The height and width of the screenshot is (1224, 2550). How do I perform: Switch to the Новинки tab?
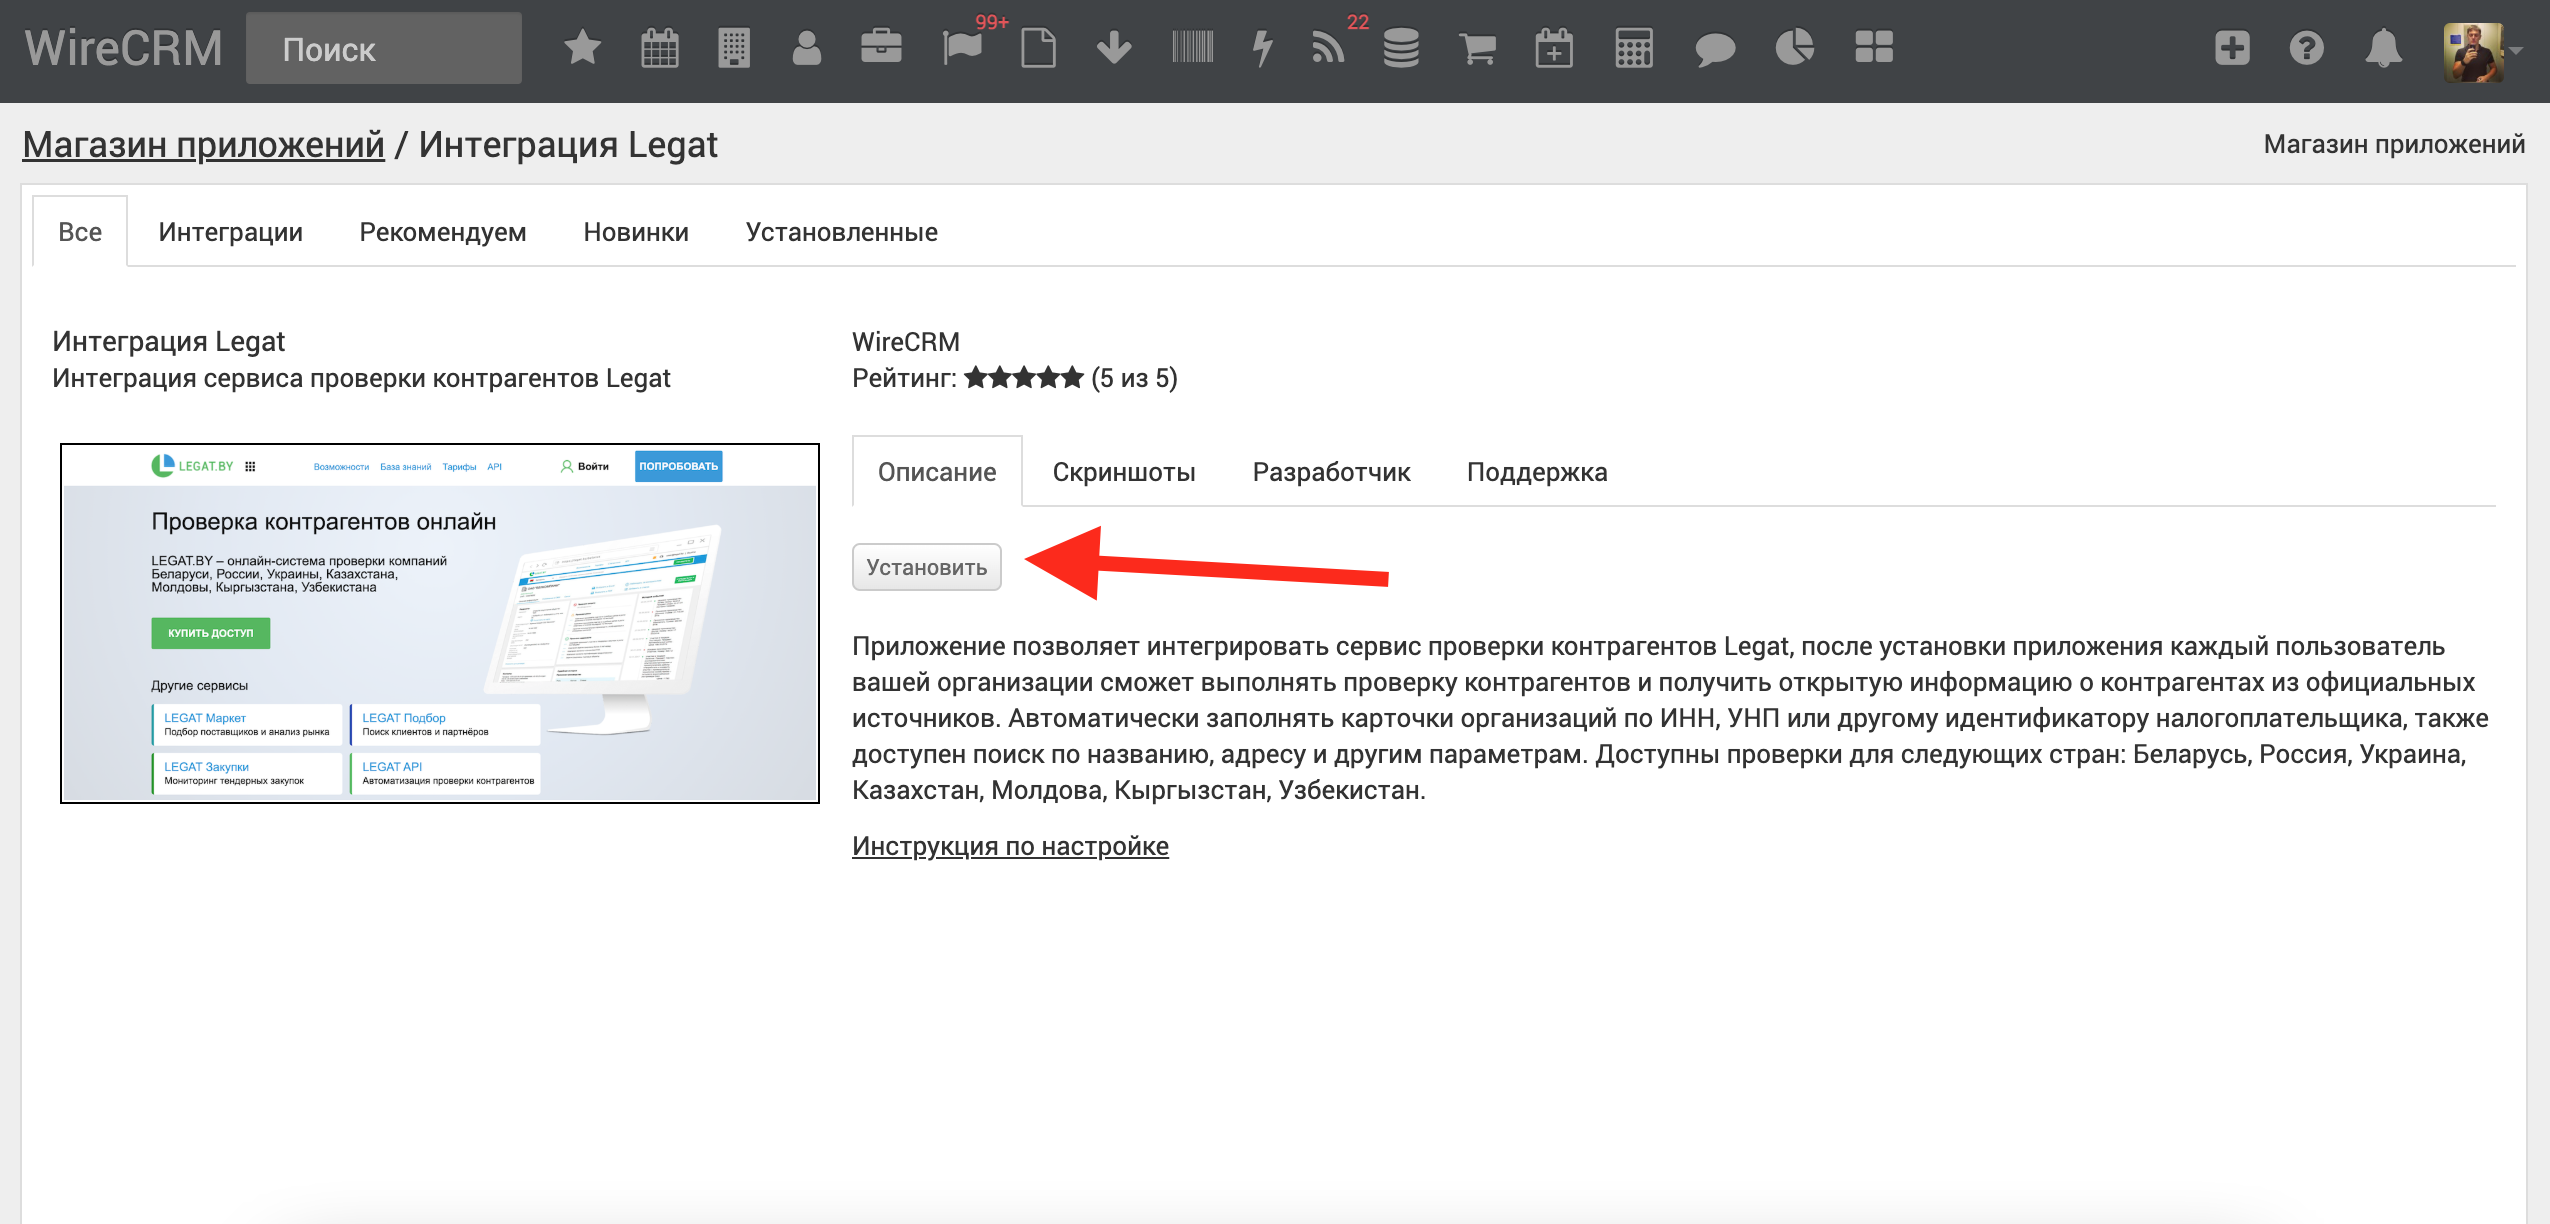click(x=636, y=231)
